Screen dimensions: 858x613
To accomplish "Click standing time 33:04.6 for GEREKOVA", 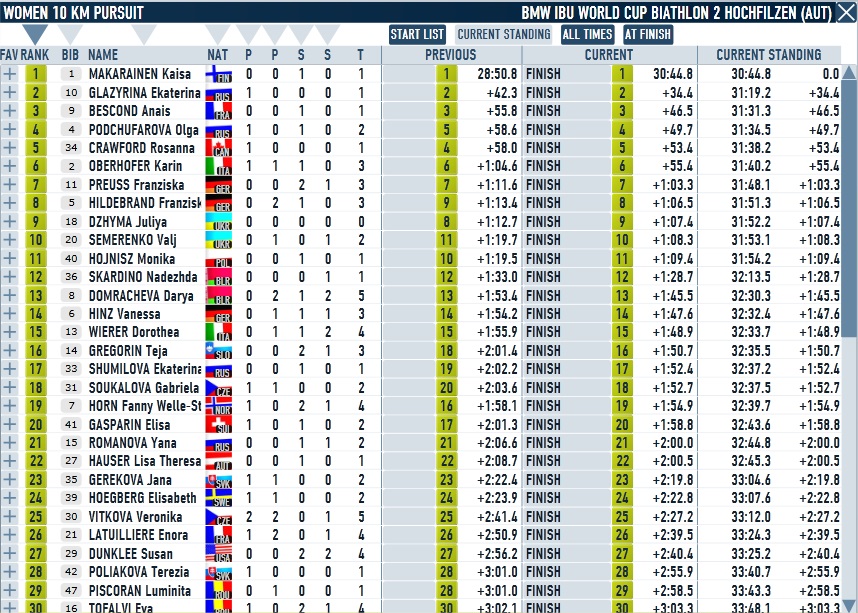I will click(751, 480).
